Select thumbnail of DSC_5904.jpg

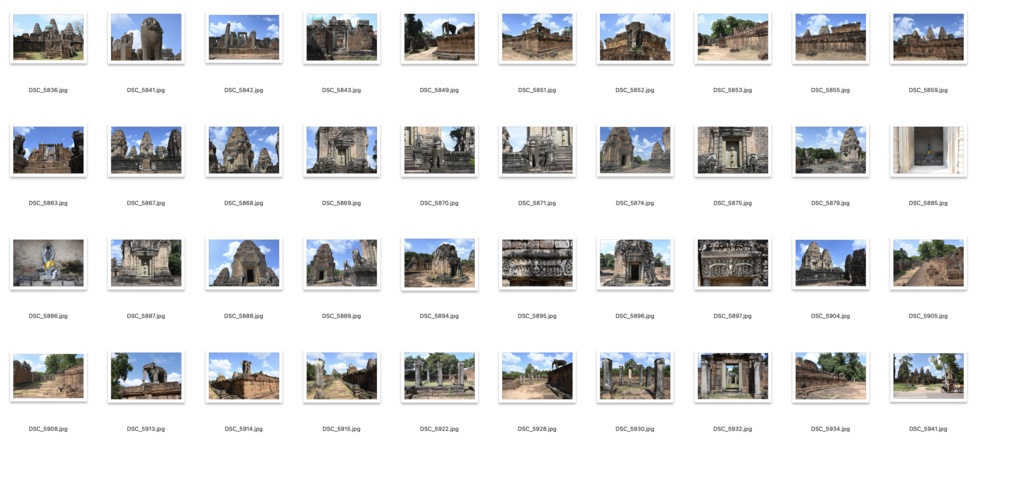(831, 263)
